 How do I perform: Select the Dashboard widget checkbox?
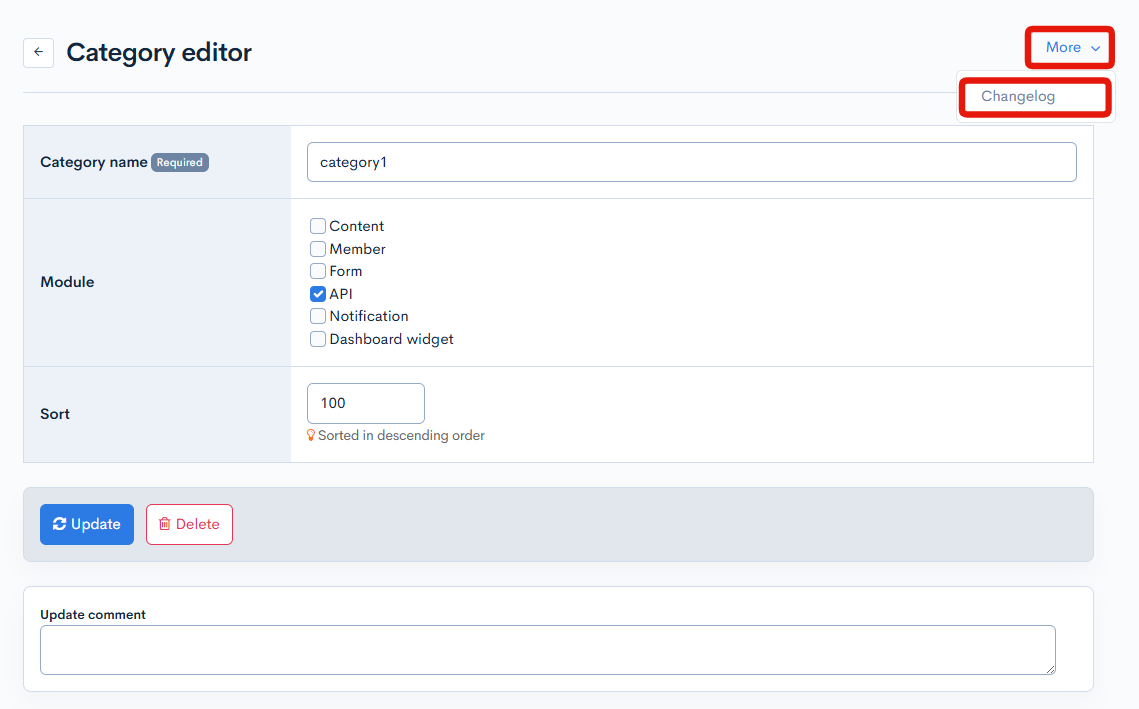coord(318,339)
